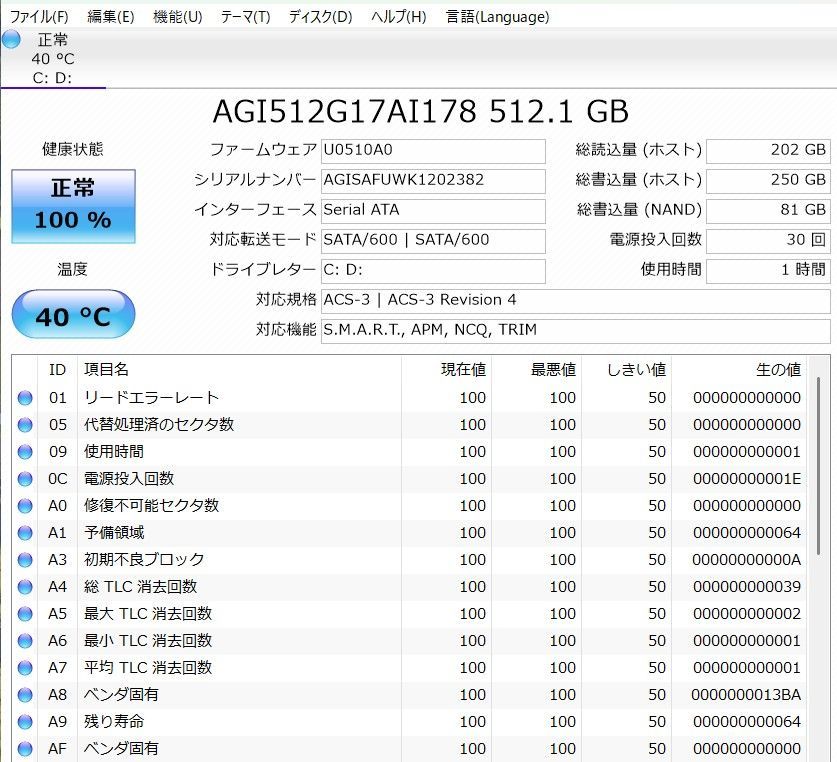Select the 初期不良ブロック attribute name

(x=144, y=559)
